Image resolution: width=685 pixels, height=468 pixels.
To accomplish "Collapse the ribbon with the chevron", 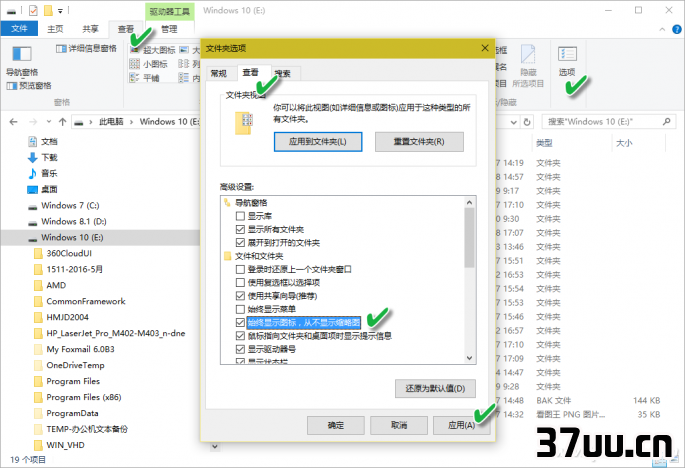I will tap(662, 29).
